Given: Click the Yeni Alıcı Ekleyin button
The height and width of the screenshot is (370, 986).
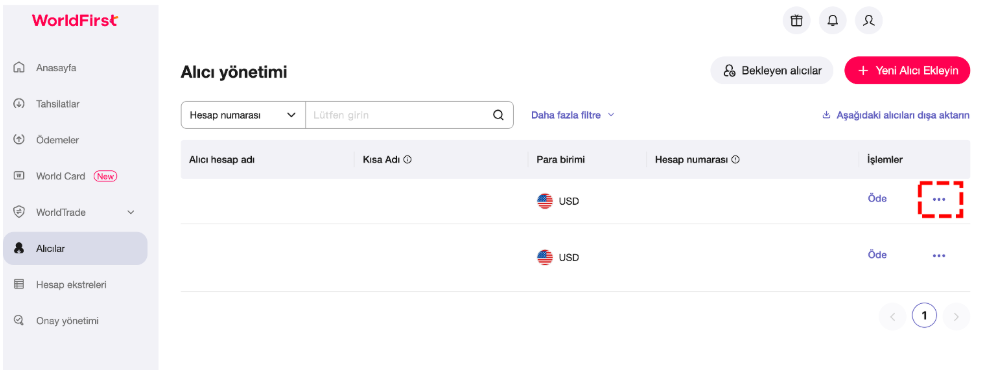Looking at the screenshot, I should click(907, 70).
